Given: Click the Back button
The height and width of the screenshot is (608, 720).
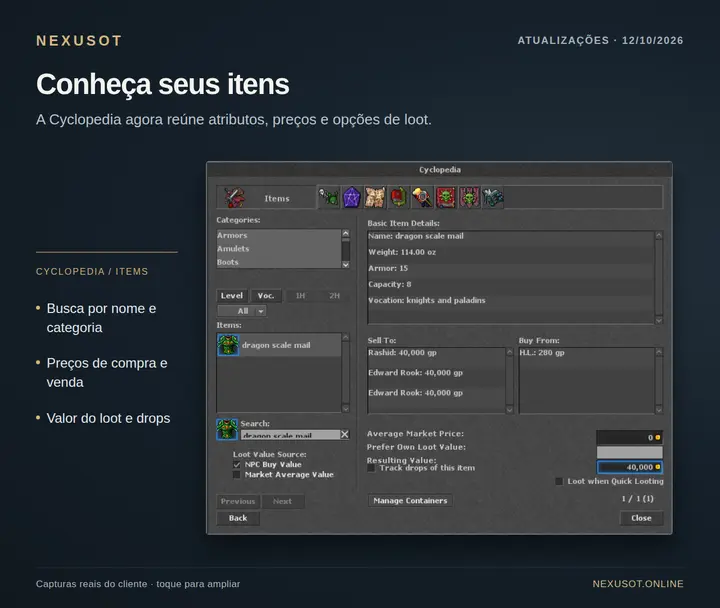Looking at the screenshot, I should pyautogui.click(x=238, y=518).
